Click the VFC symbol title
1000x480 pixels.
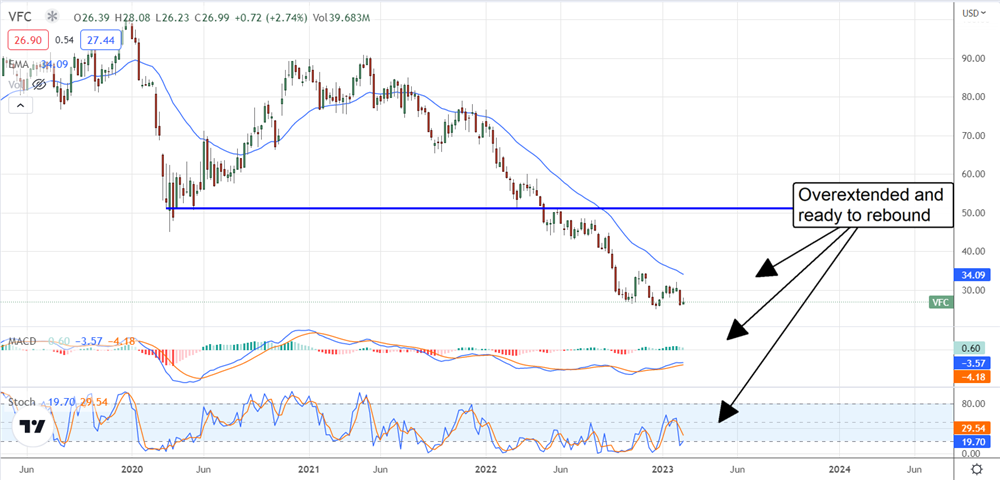[21, 18]
